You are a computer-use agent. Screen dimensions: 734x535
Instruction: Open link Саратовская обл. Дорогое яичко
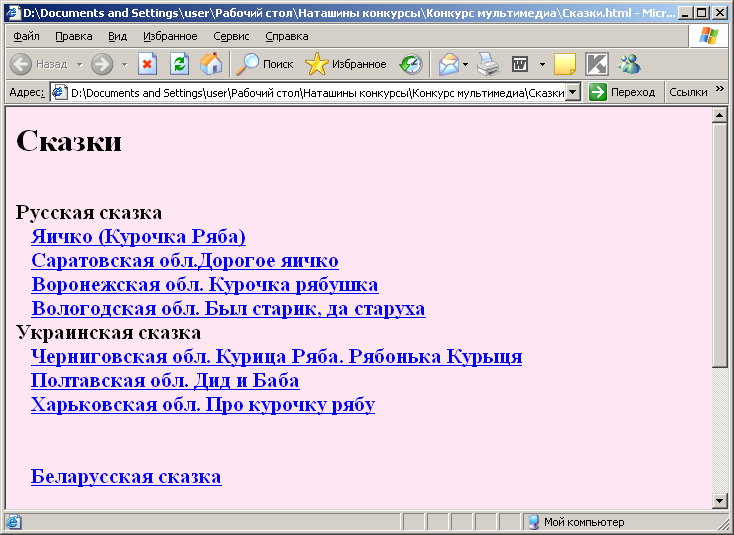(185, 260)
